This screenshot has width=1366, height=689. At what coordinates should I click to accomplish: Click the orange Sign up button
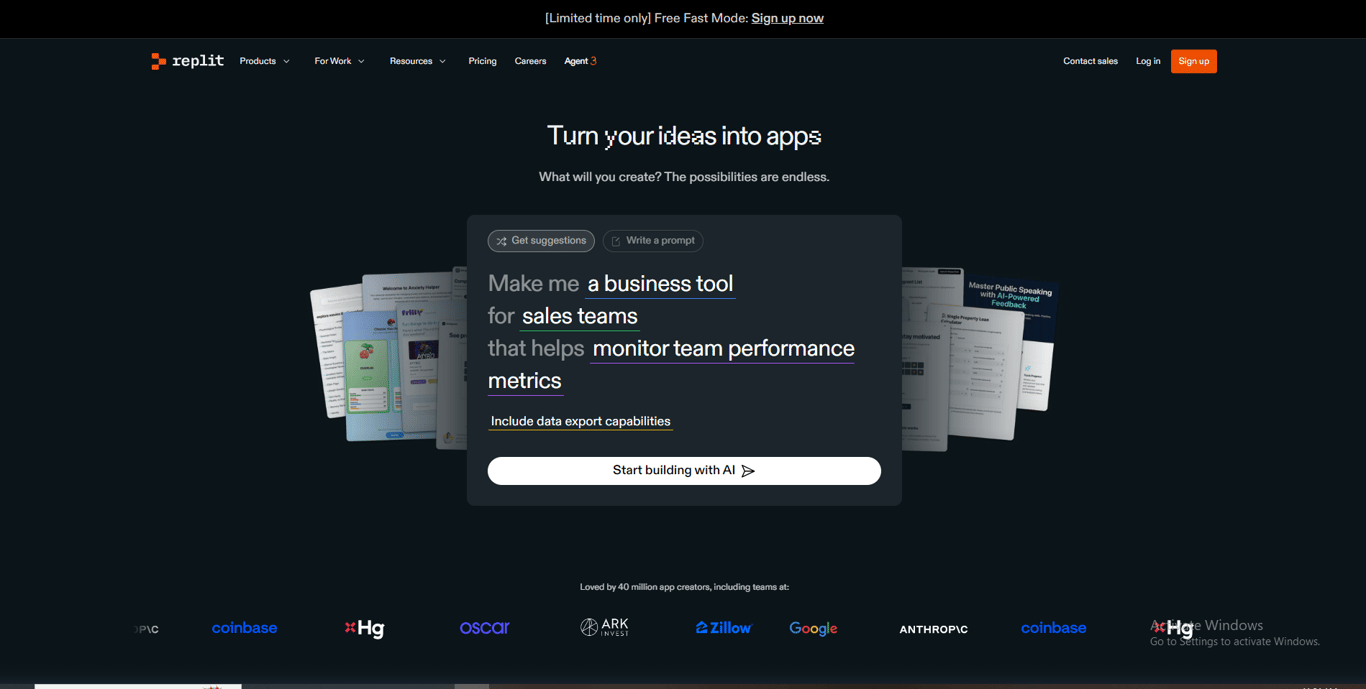(1194, 61)
